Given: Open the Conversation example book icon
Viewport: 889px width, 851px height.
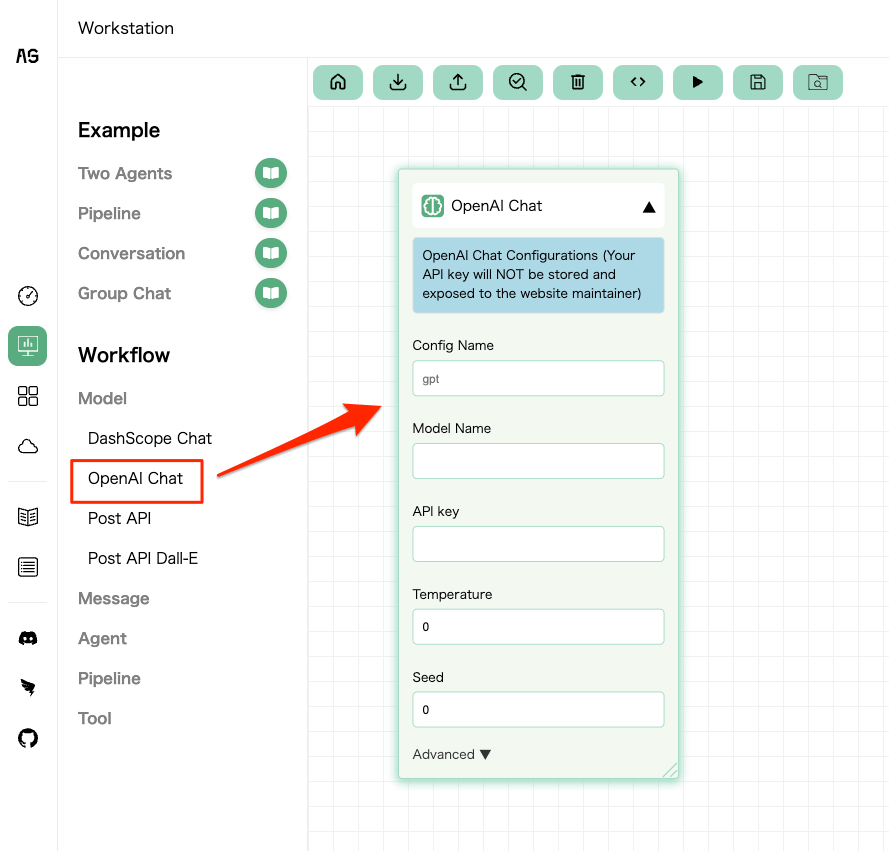Looking at the screenshot, I should 271,253.
